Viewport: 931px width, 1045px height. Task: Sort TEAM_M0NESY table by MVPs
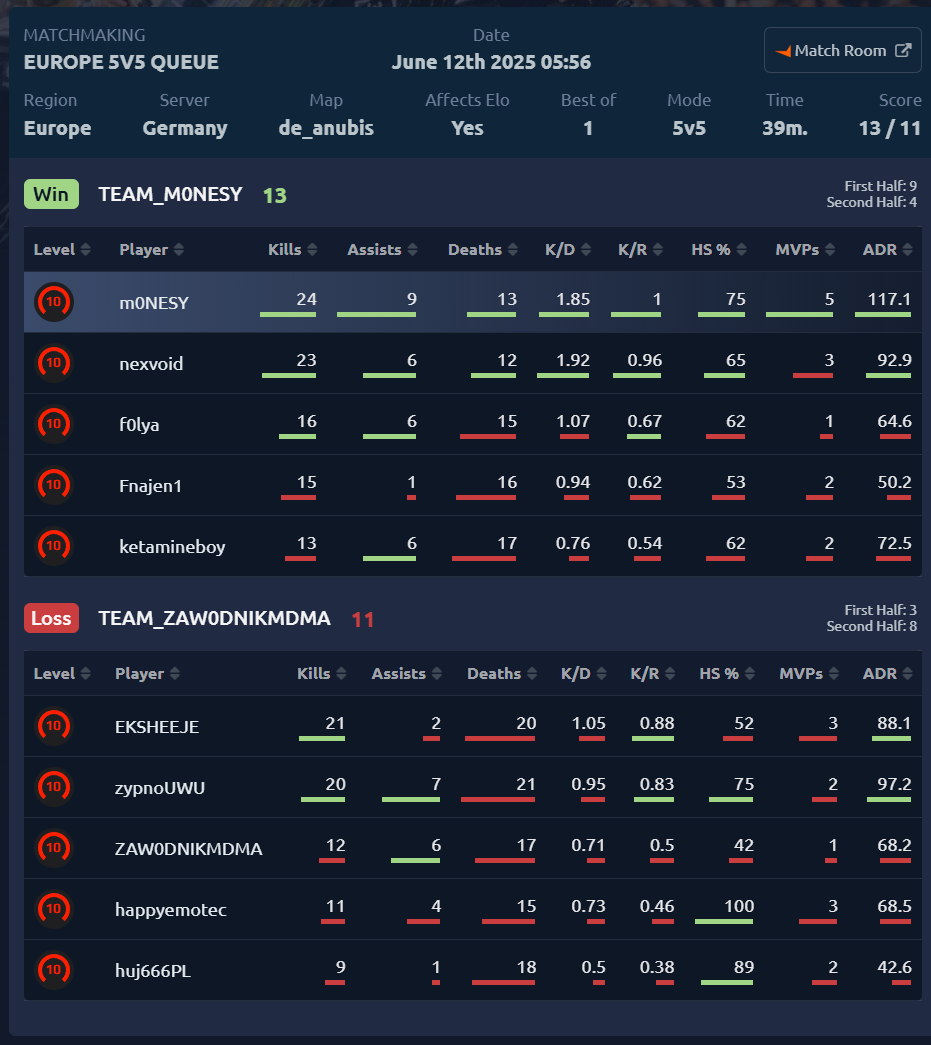point(805,250)
